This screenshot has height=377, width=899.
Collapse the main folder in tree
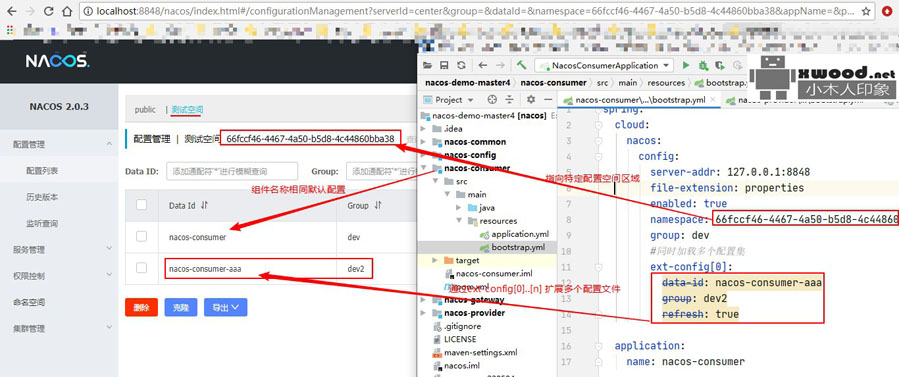[x=448, y=194]
